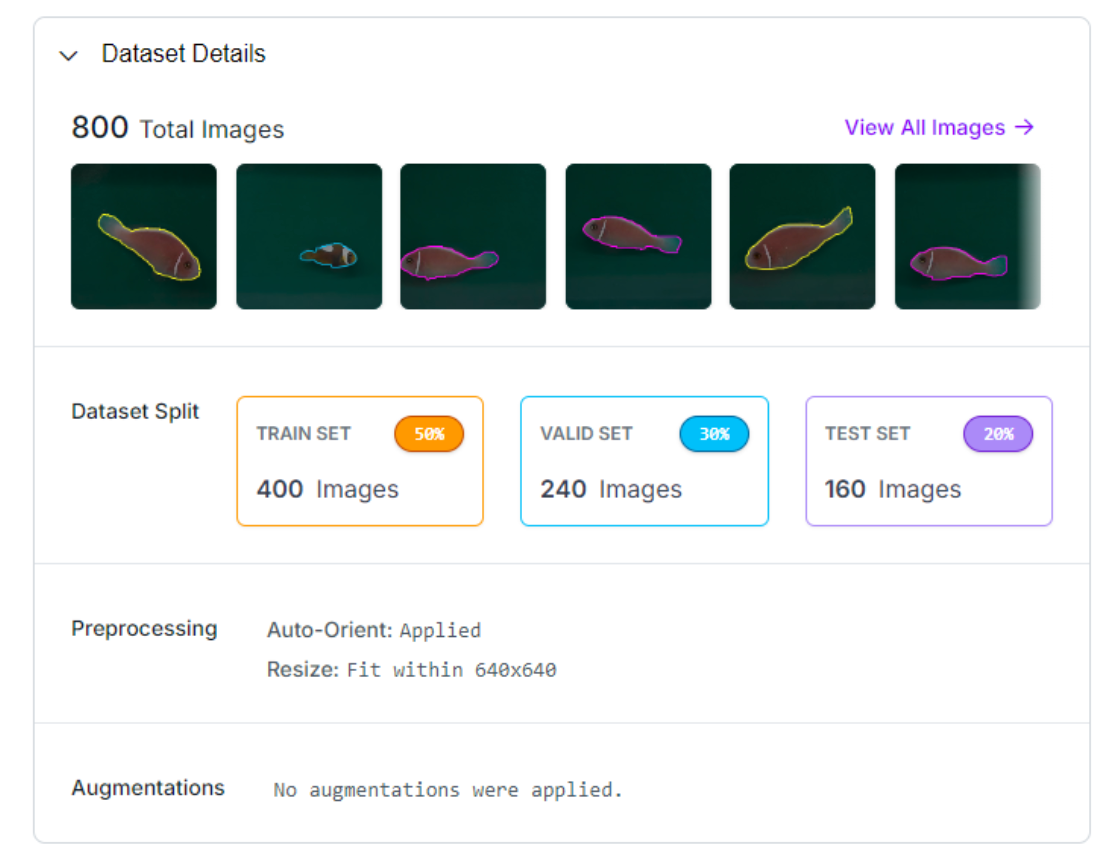Open first fish thumbnail with yellow outline
The image size is (1116, 864).
pyautogui.click(x=144, y=237)
